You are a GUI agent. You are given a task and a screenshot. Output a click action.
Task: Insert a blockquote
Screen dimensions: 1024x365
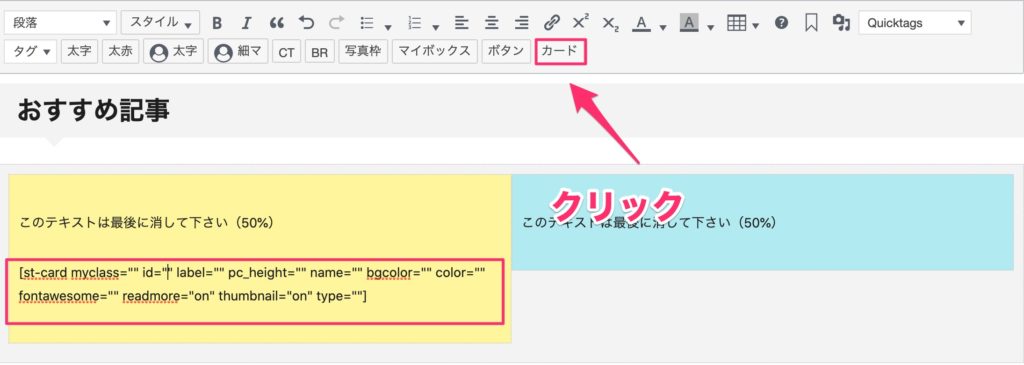point(277,24)
